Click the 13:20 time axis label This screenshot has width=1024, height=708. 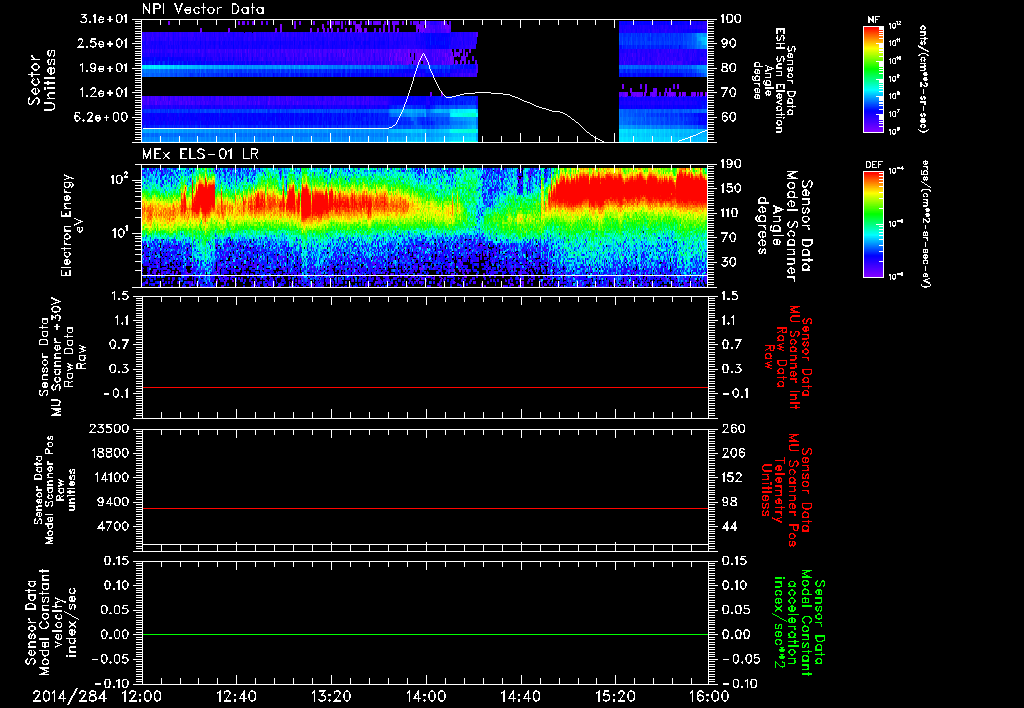331,696
